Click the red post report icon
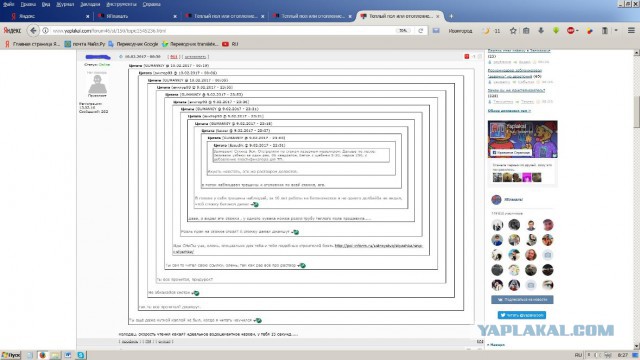Viewport: 640px width, 360px height. tap(467, 56)
